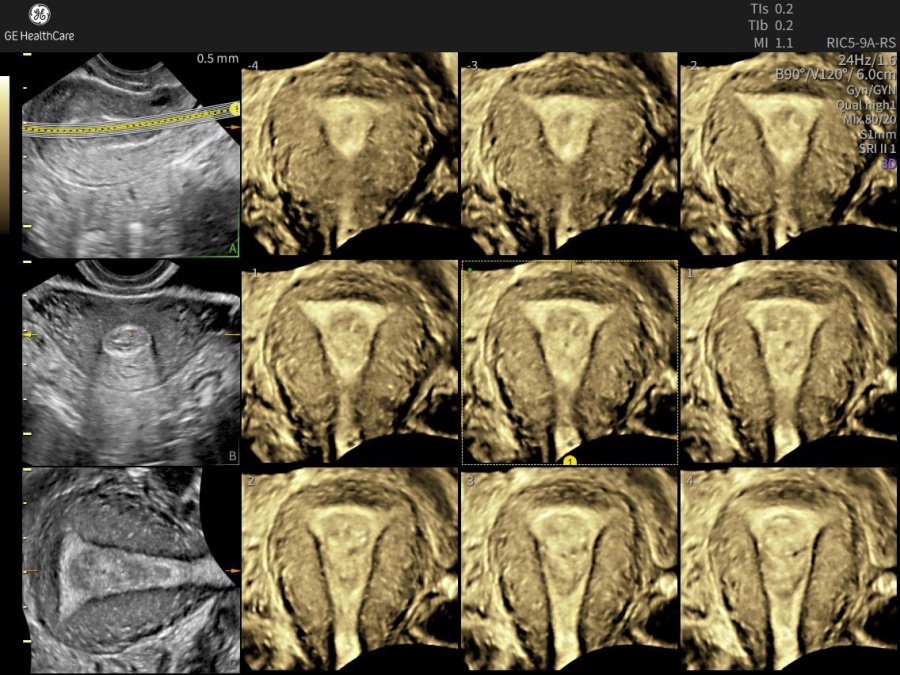Select the slice 4 thumbnail

click(789, 570)
